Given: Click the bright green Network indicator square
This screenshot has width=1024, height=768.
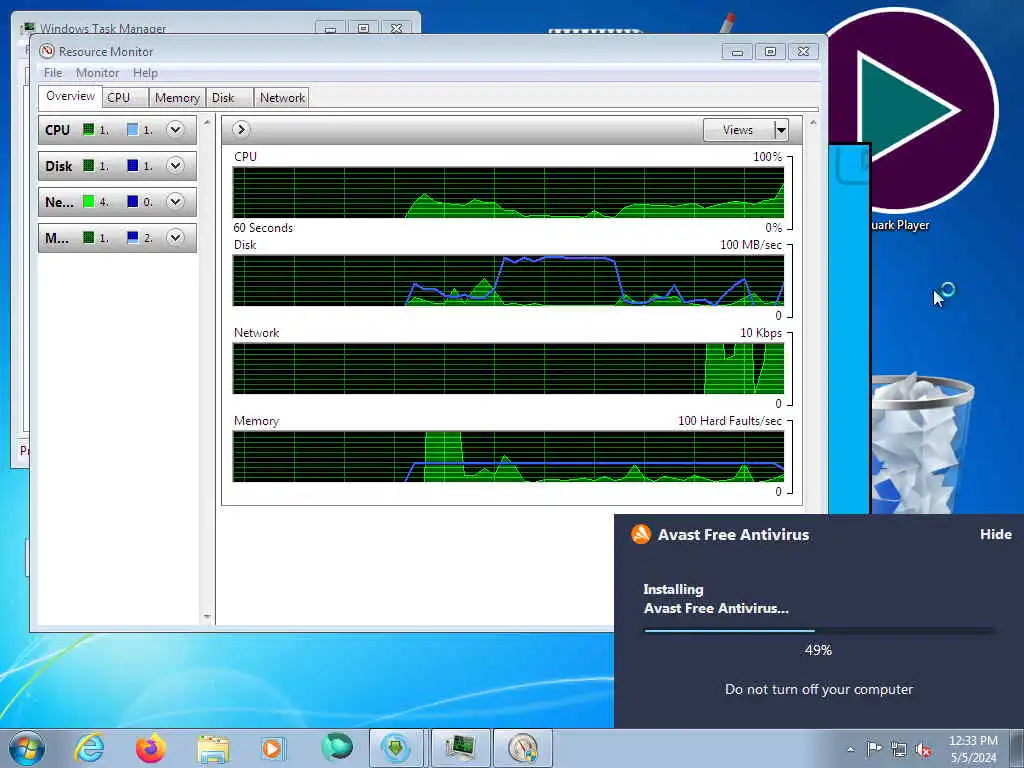Looking at the screenshot, I should tap(88, 201).
